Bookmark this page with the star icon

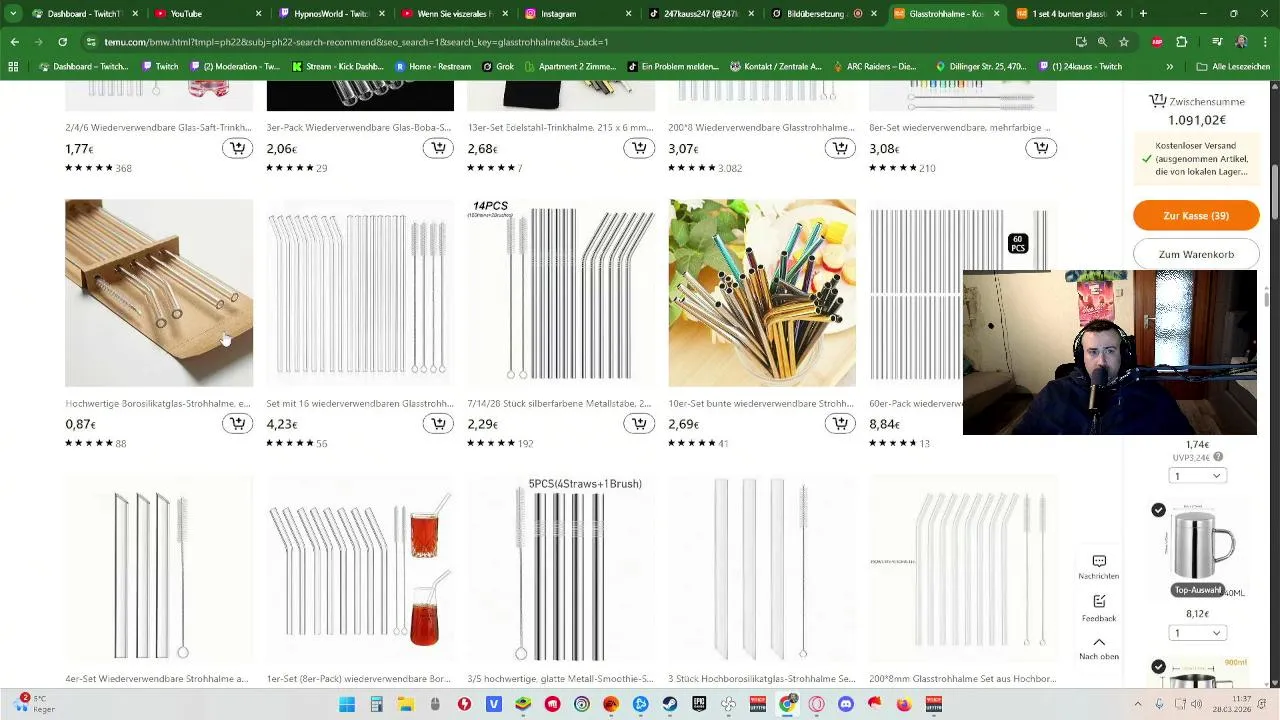point(1124,42)
